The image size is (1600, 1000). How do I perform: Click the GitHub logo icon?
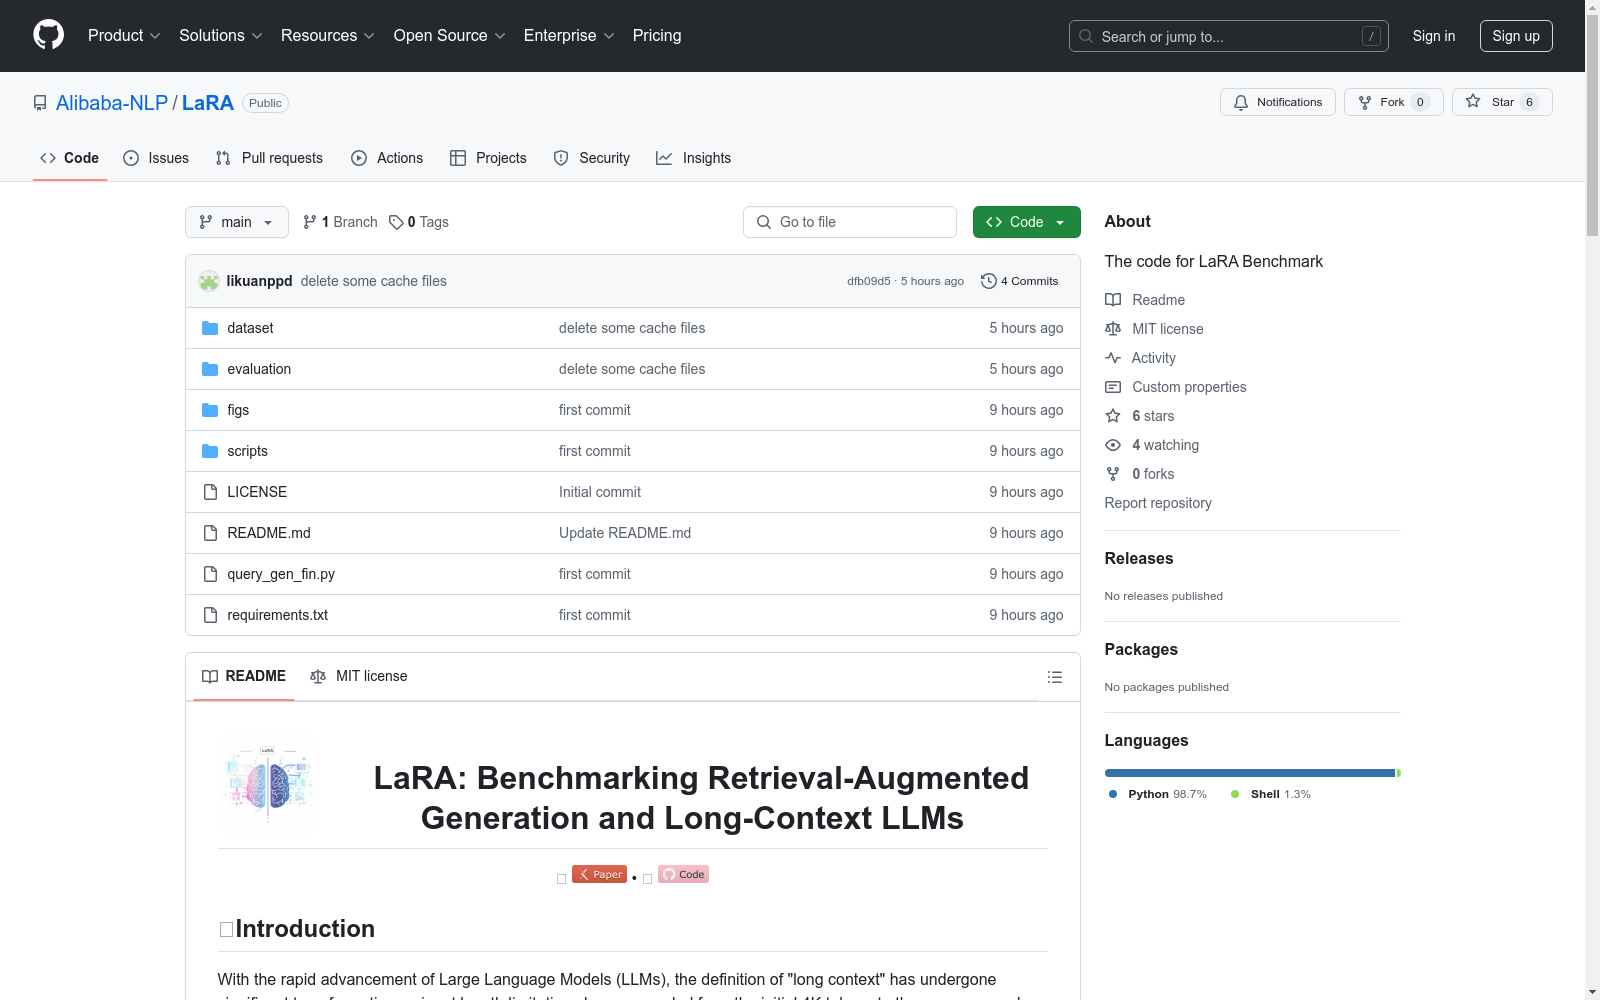(x=48, y=35)
